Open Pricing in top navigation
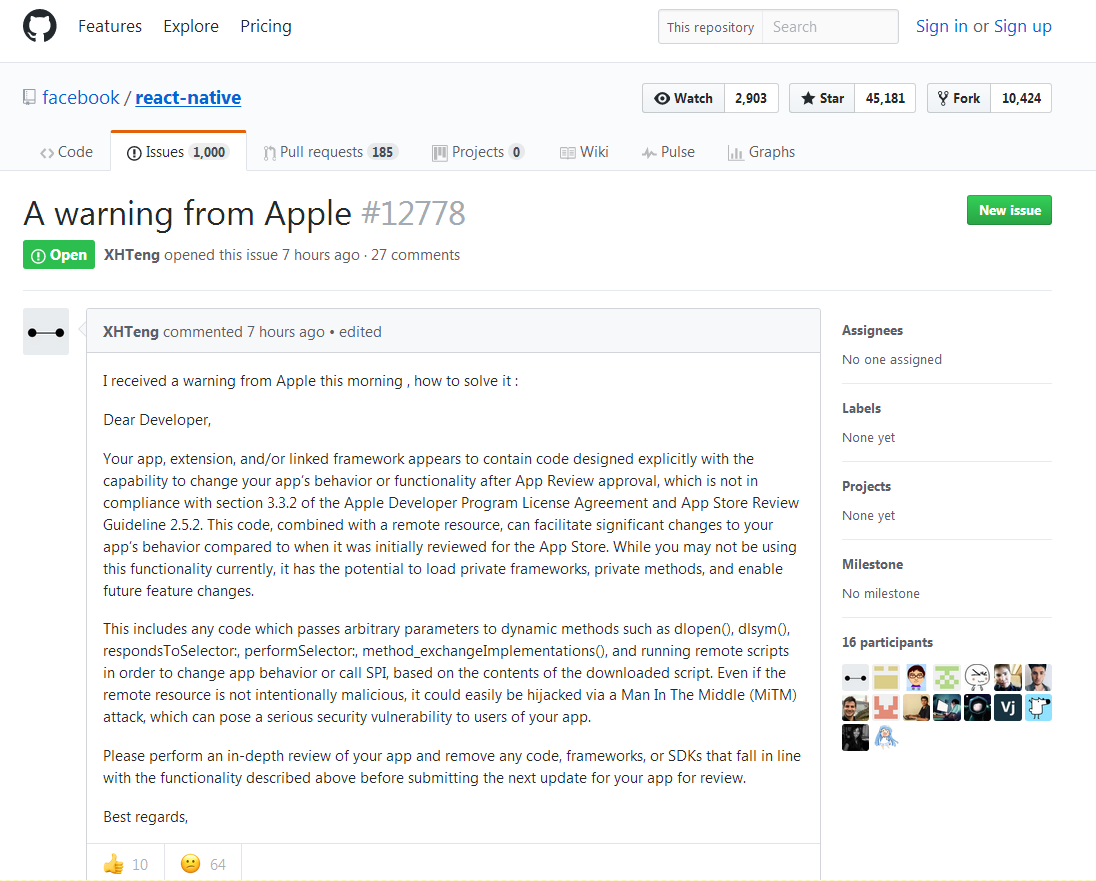The image size is (1096, 881). pyautogui.click(x=266, y=27)
